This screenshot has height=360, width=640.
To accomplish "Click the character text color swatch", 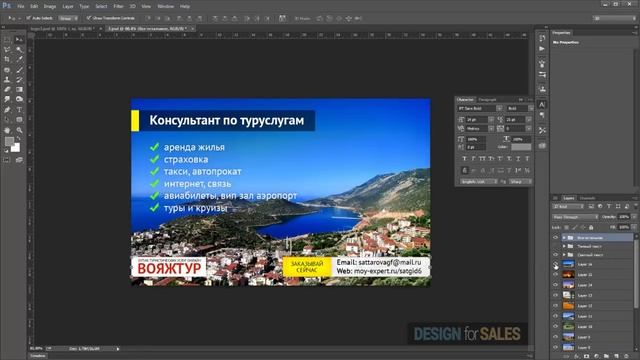I will 521,147.
